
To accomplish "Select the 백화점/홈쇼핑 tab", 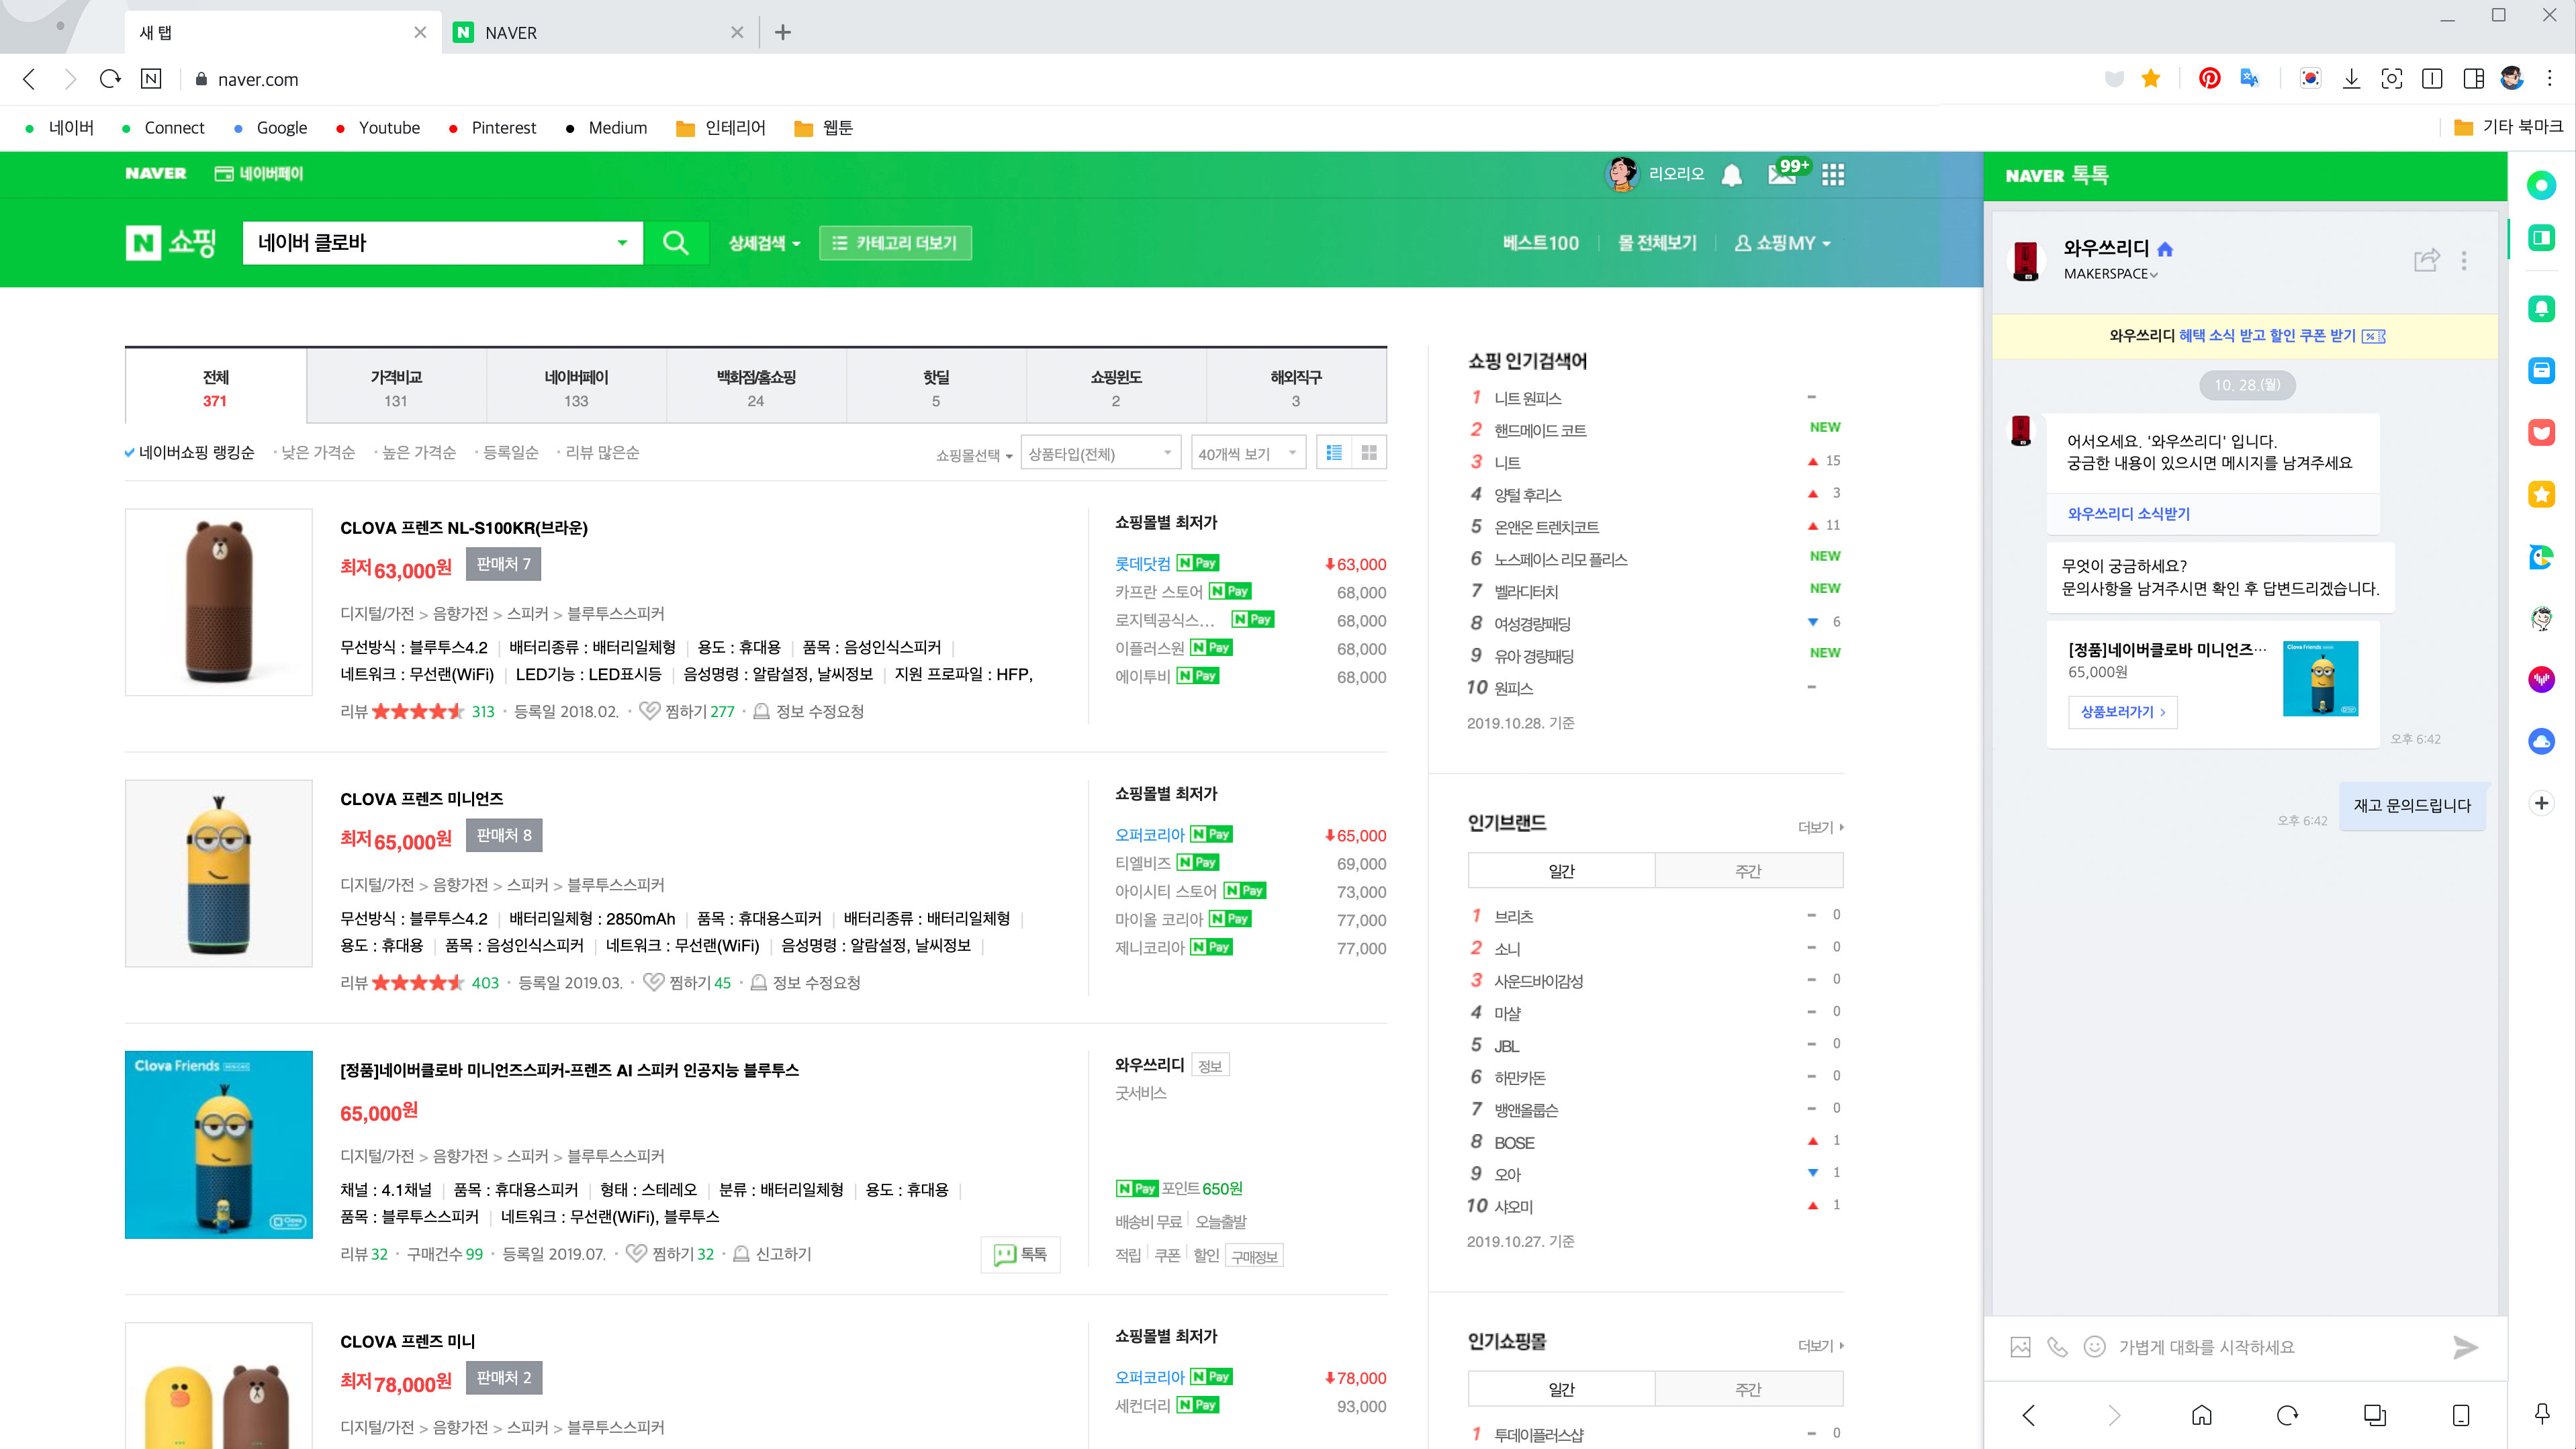I will [756, 388].
